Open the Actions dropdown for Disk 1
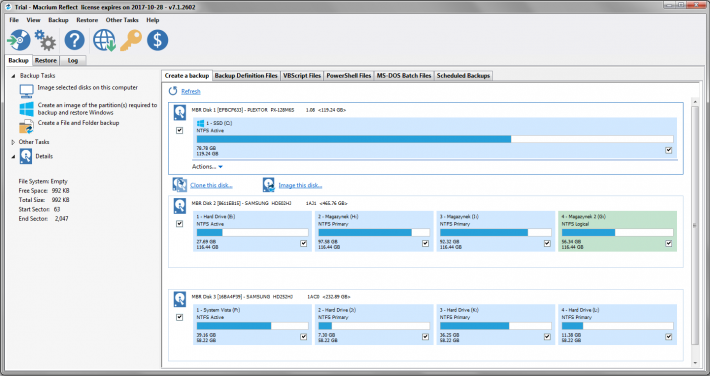This screenshot has height=376, width=710. click(207, 167)
